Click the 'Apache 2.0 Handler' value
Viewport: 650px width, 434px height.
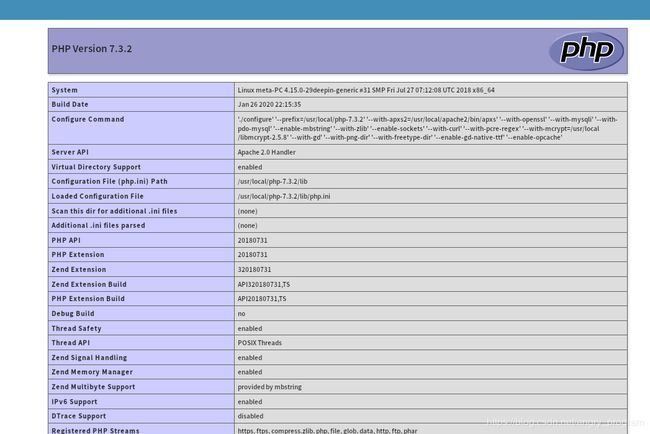click(x=267, y=152)
